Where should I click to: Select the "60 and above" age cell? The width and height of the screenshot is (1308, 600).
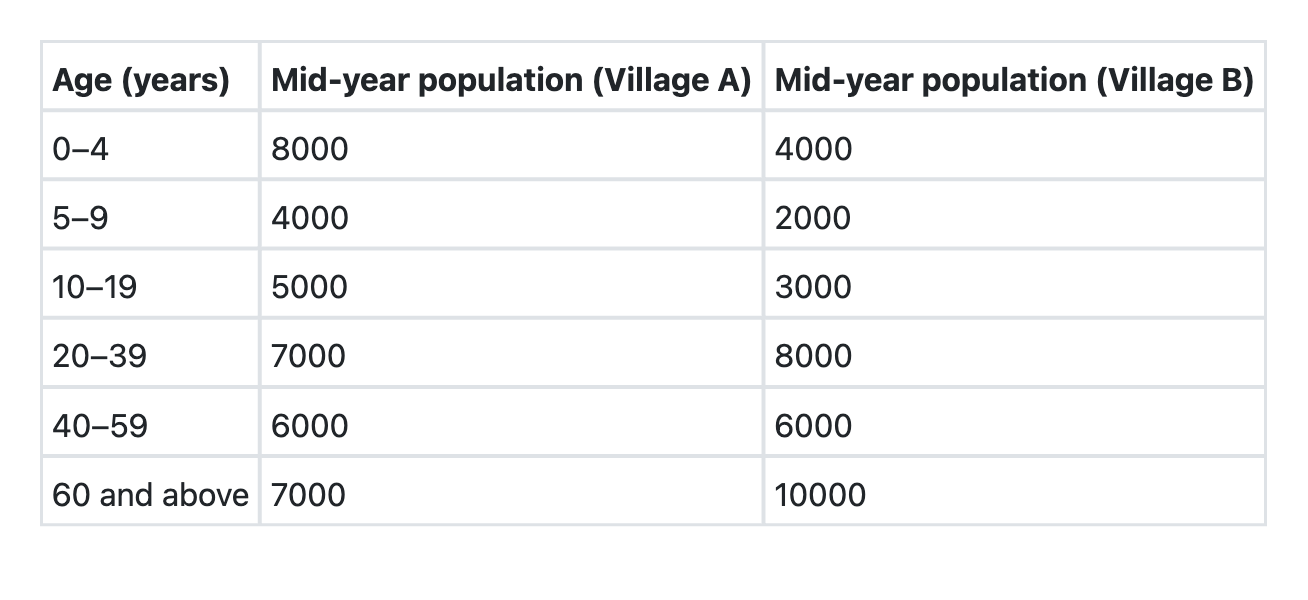pos(150,494)
